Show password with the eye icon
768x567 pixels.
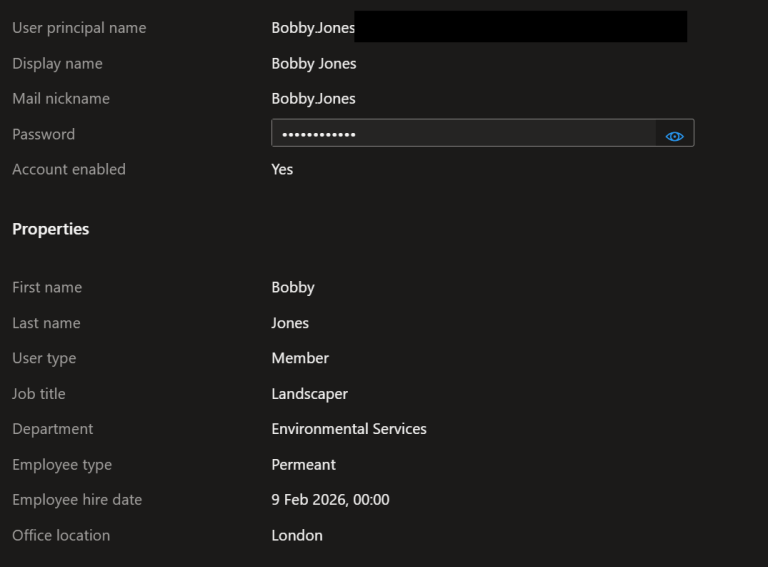674,135
